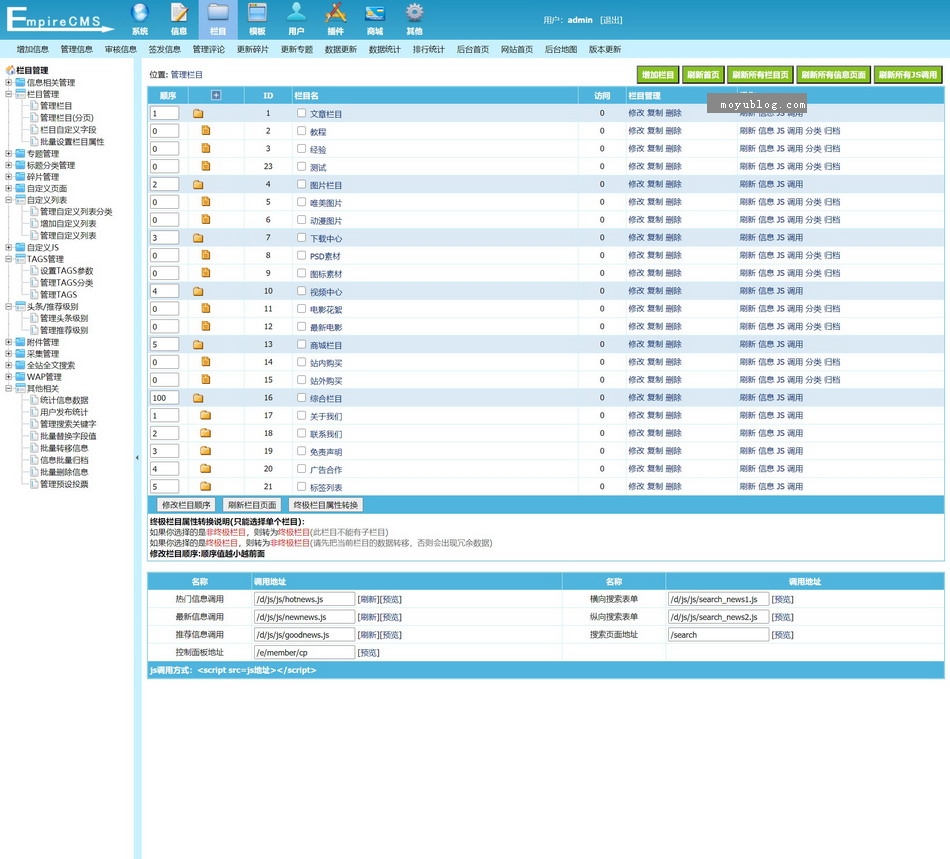This screenshot has width=950, height=859.
Task: Open 管理栏目(分页) in the sidebar tree
Action: [67, 118]
